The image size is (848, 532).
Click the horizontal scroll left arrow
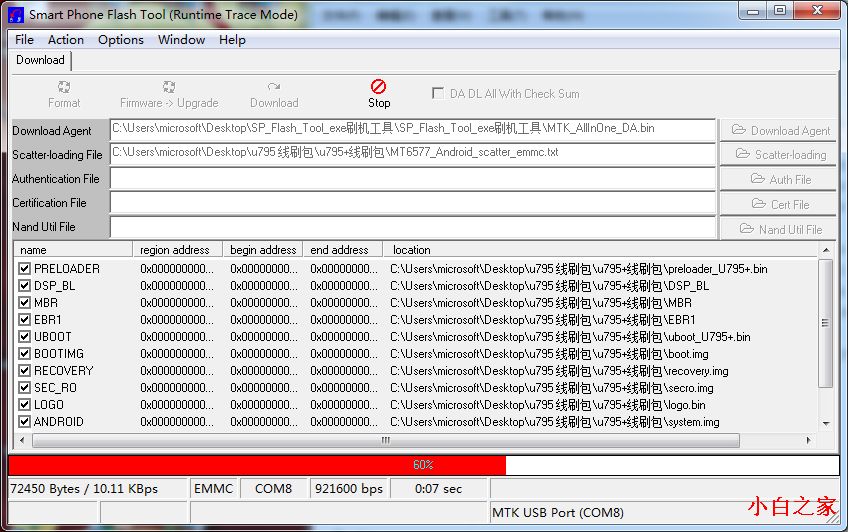click(x=22, y=441)
